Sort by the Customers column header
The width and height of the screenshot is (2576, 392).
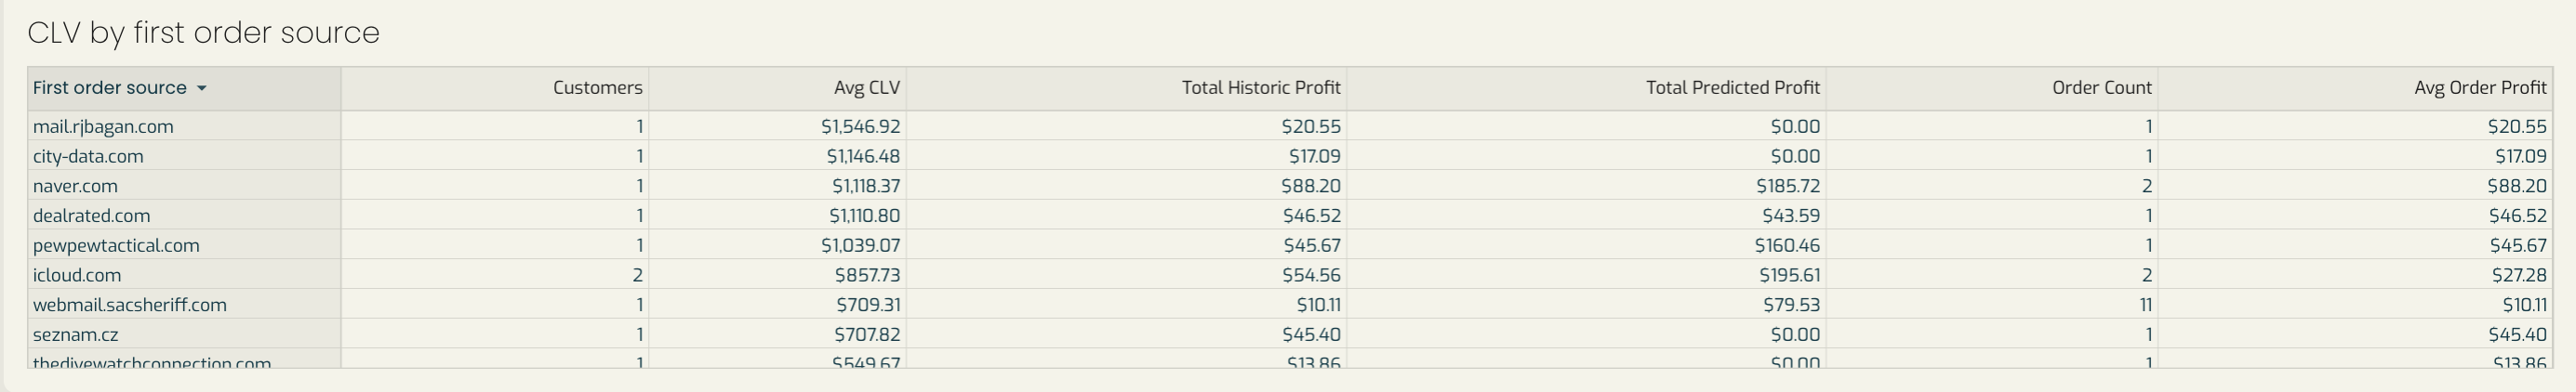pyautogui.click(x=597, y=88)
